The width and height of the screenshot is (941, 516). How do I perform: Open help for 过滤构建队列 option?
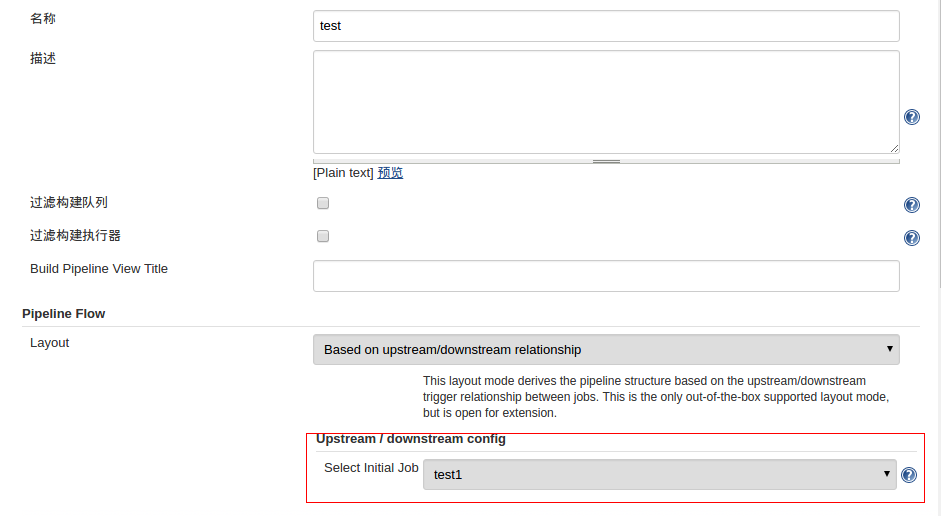912,205
